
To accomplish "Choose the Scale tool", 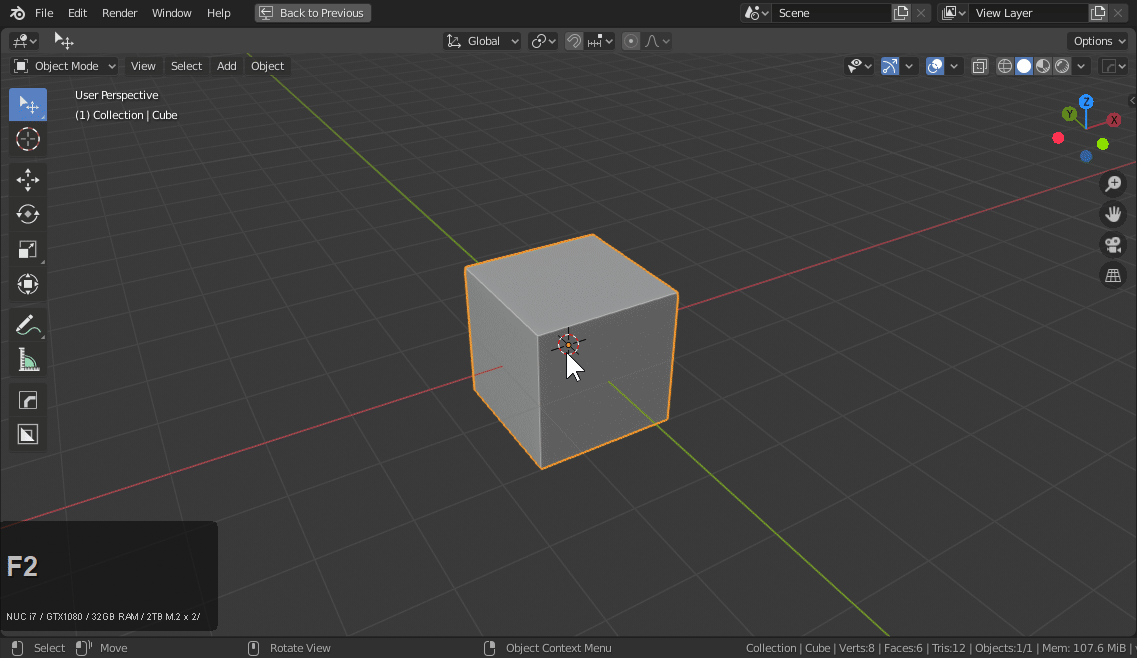I will (28, 249).
